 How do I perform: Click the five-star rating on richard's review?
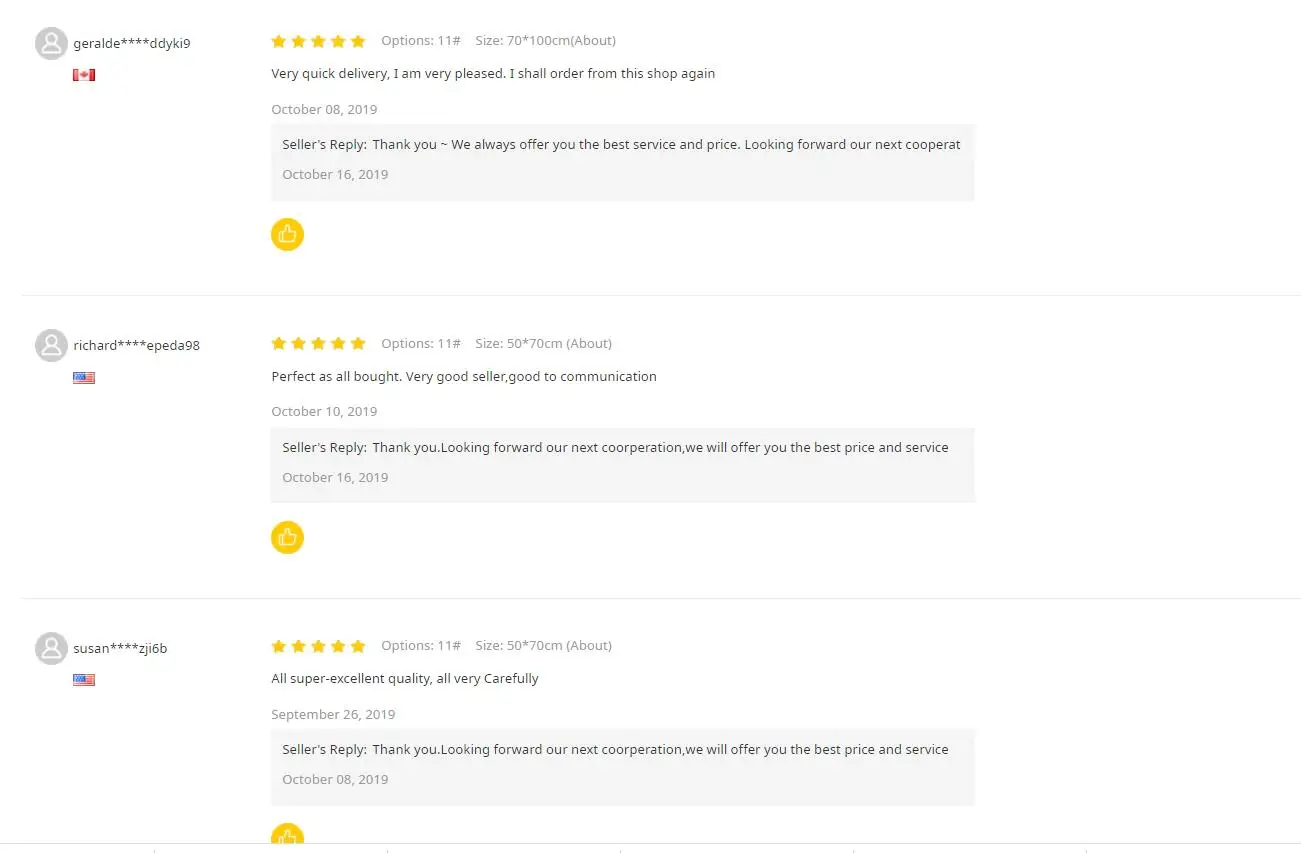318,343
